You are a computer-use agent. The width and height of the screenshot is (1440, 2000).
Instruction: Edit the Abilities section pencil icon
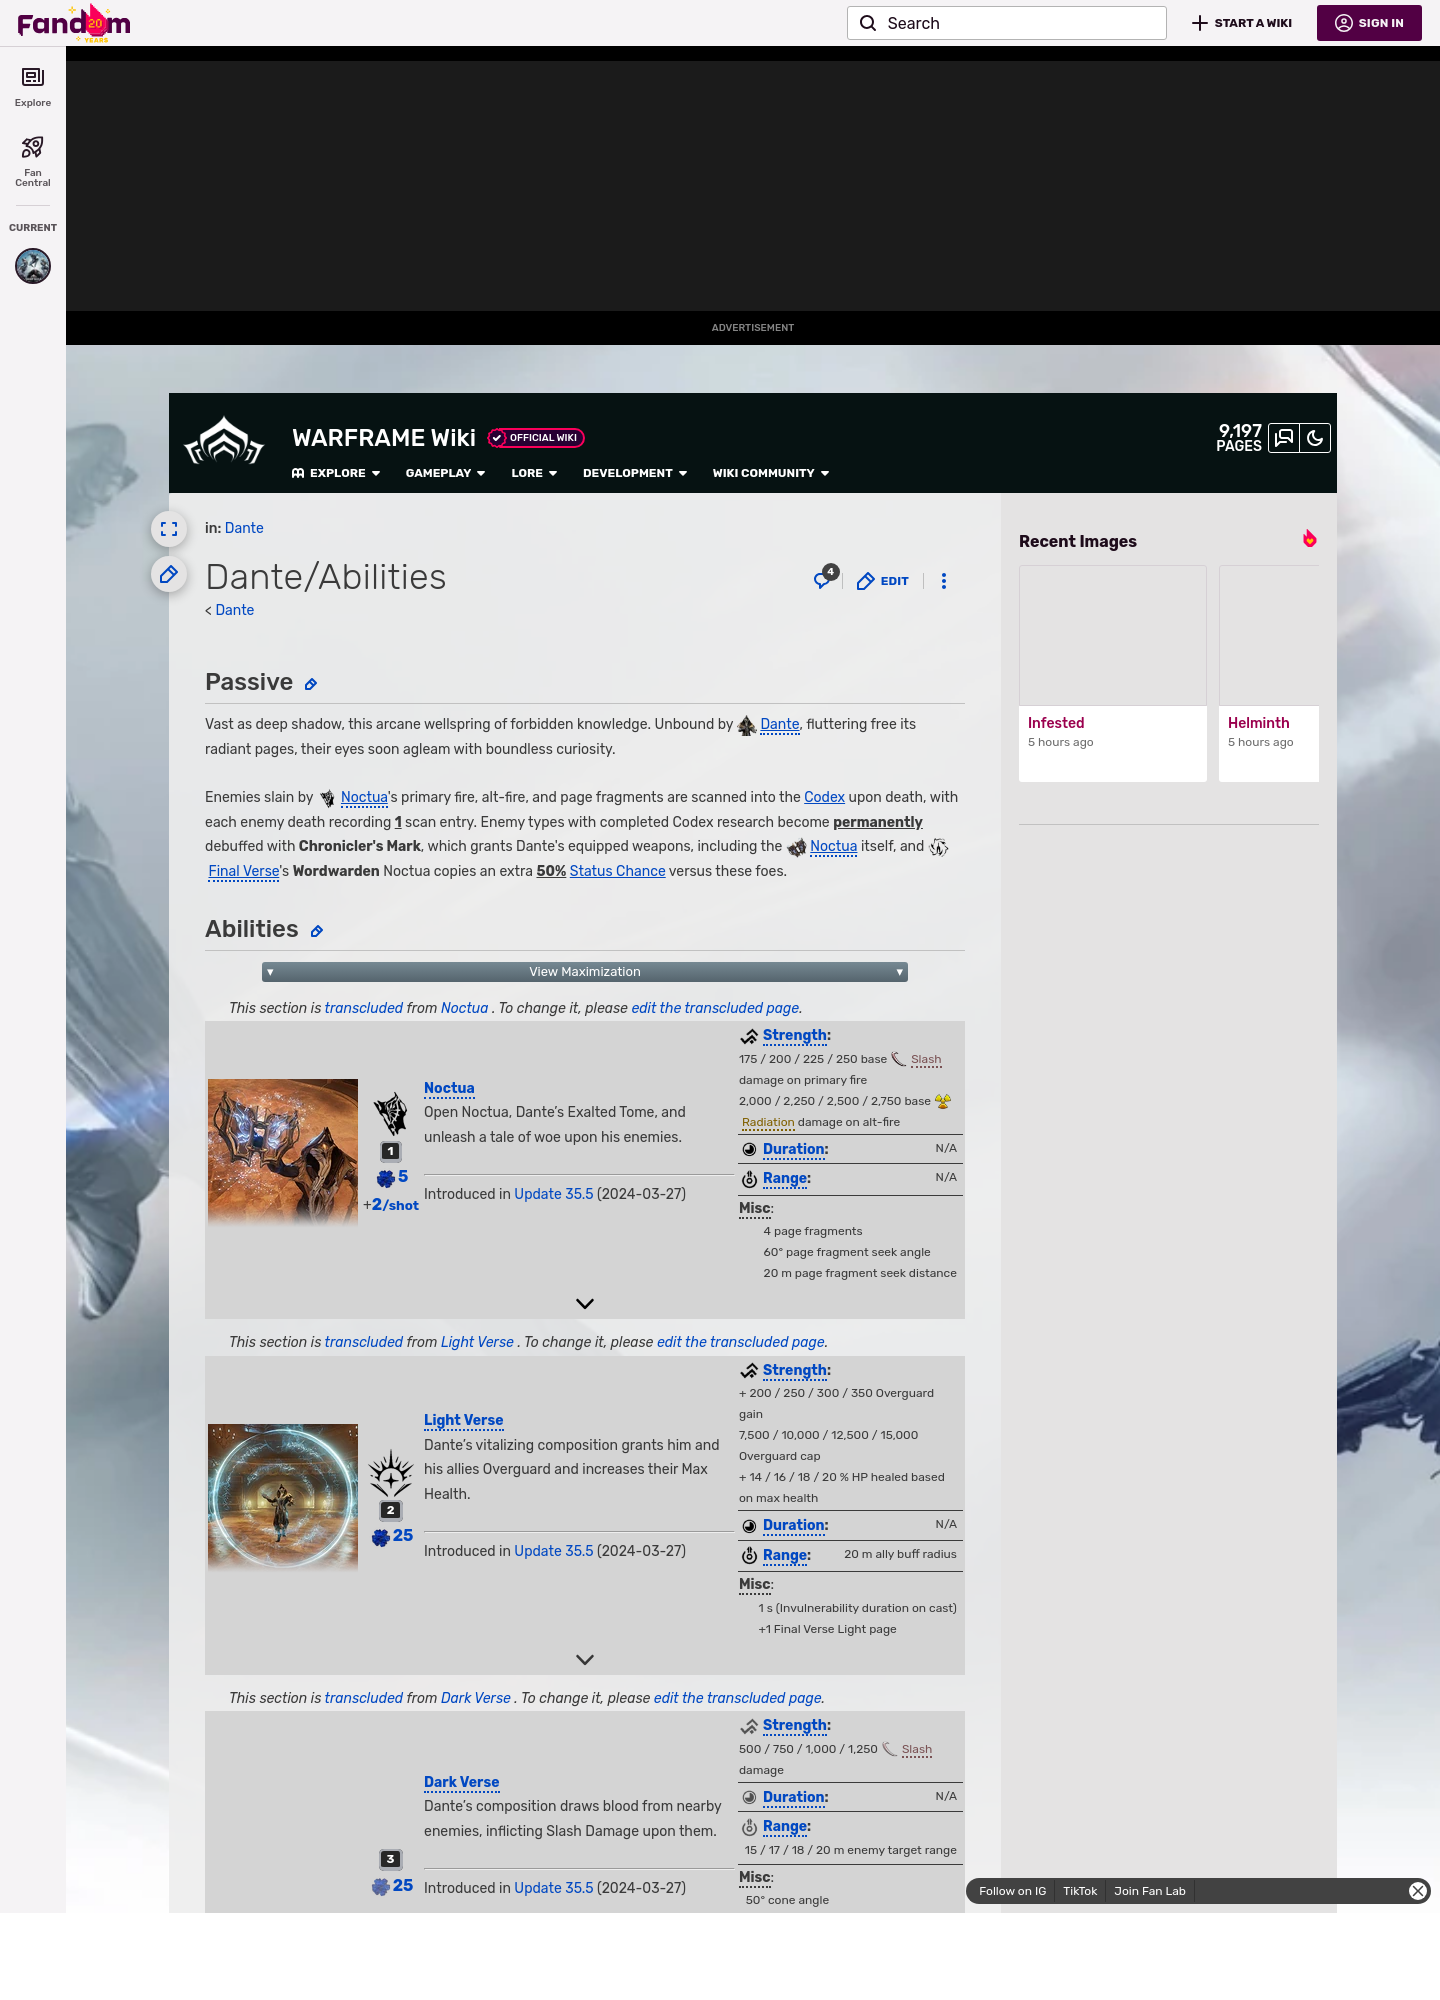click(x=317, y=932)
